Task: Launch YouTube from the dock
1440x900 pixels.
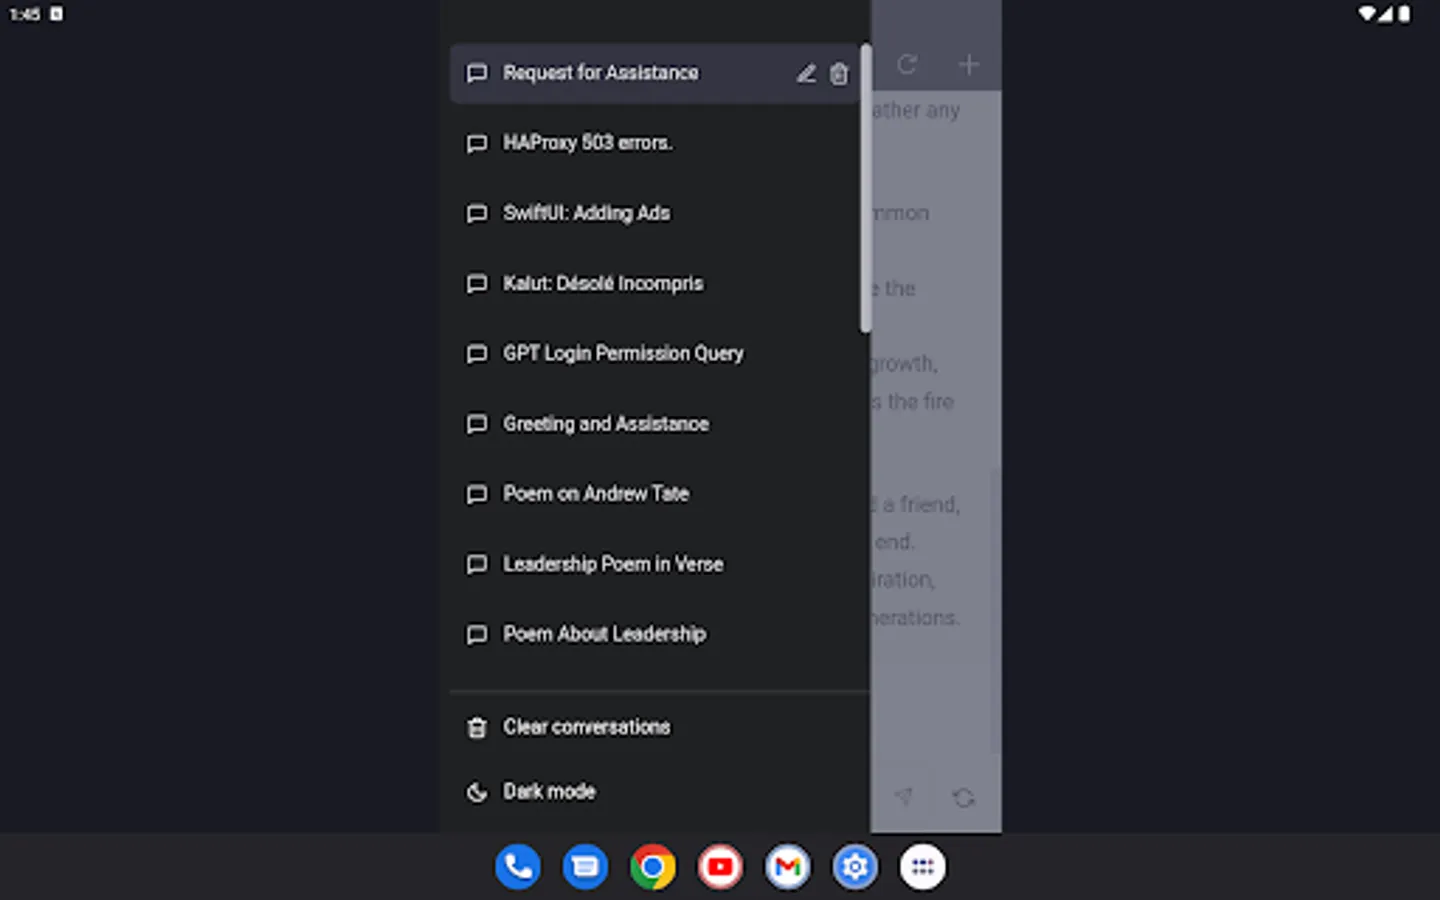Action: [x=720, y=867]
